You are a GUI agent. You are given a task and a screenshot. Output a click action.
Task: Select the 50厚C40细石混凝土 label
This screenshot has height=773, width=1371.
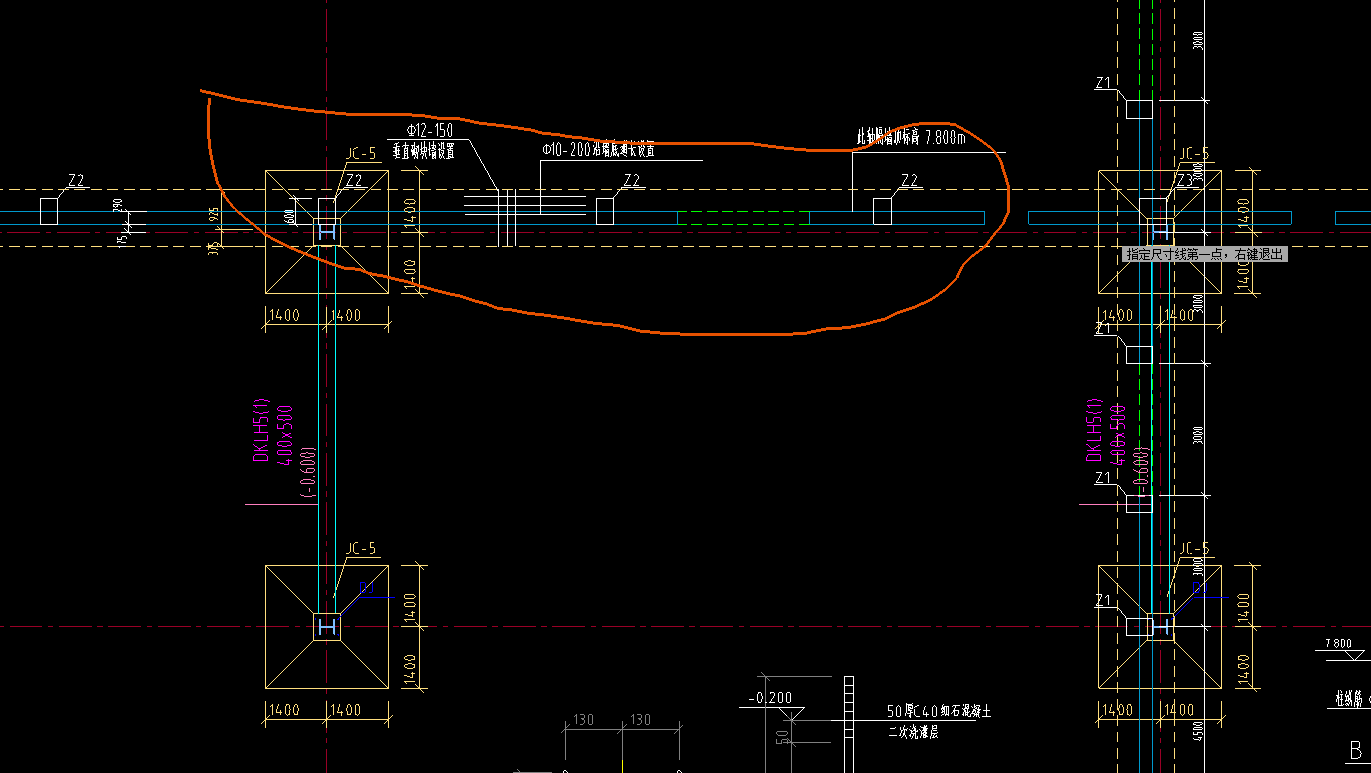click(x=939, y=712)
